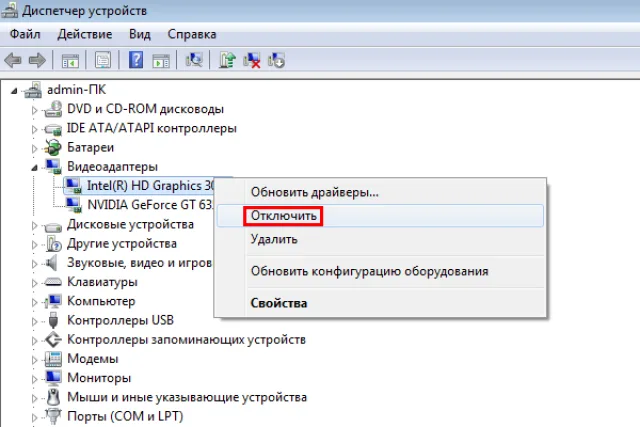Click the Диспетчер устройств title bar icon

tap(9, 10)
